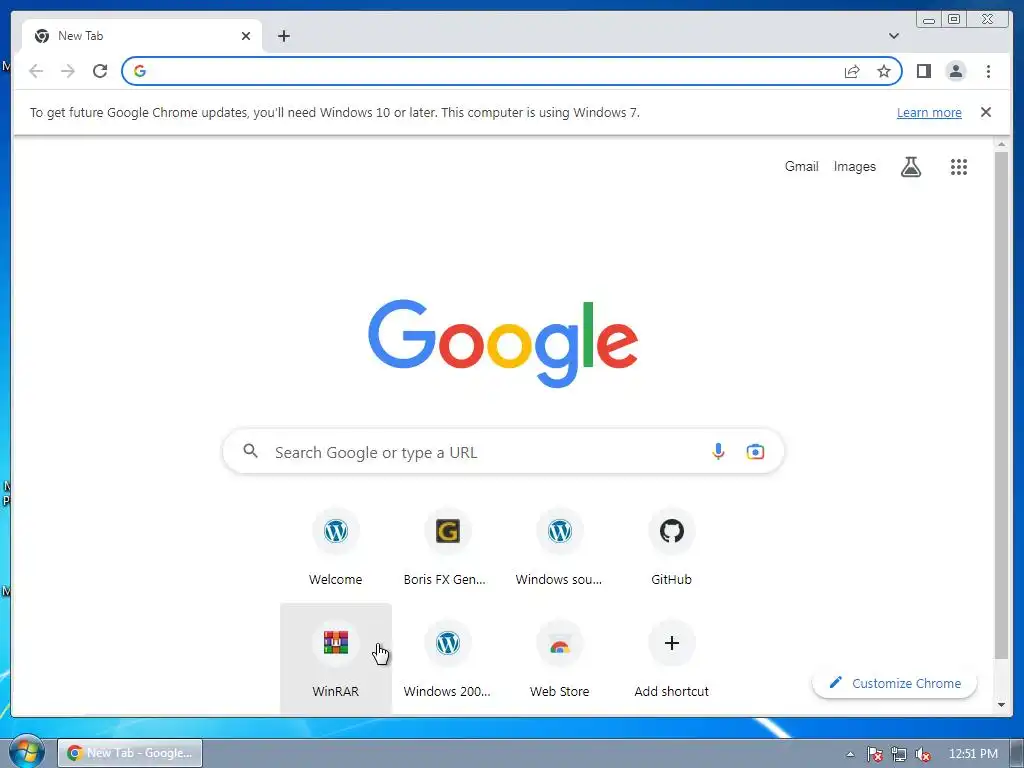Open the profile avatar menu
This screenshot has height=768, width=1024.
tap(955, 71)
